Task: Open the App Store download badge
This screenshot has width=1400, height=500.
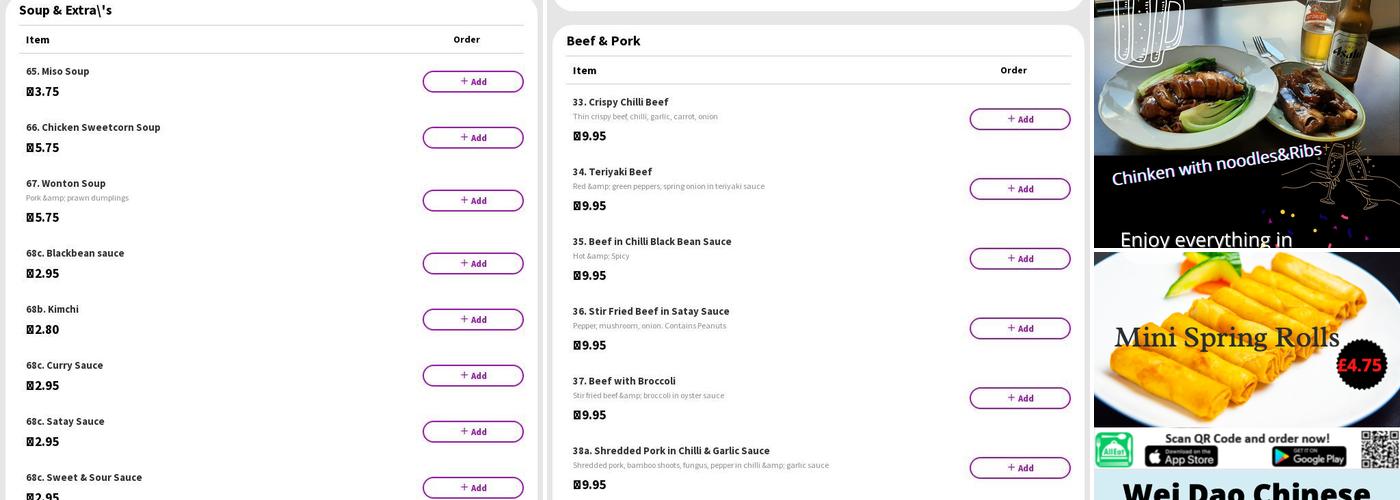Action: pyautogui.click(x=1181, y=457)
